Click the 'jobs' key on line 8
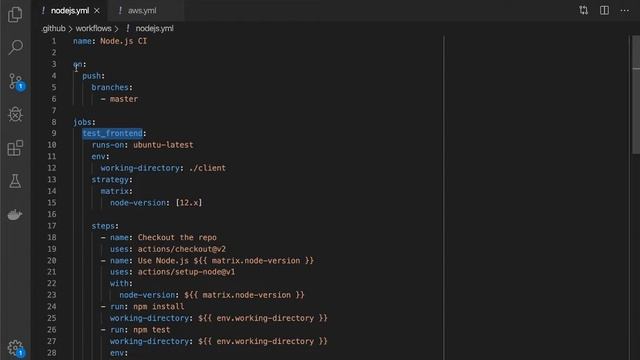The image size is (640, 360). point(82,122)
